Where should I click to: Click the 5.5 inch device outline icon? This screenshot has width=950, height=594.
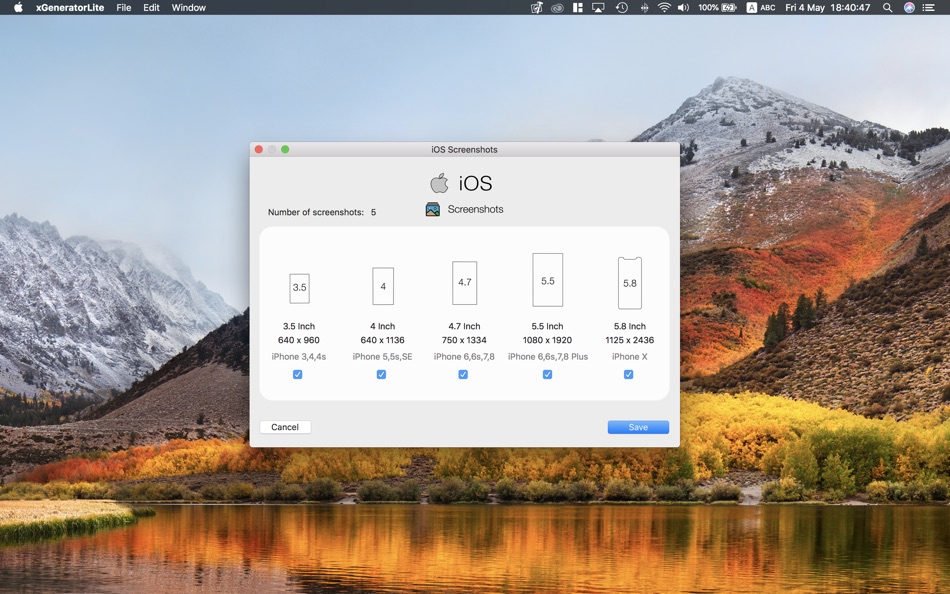point(548,280)
